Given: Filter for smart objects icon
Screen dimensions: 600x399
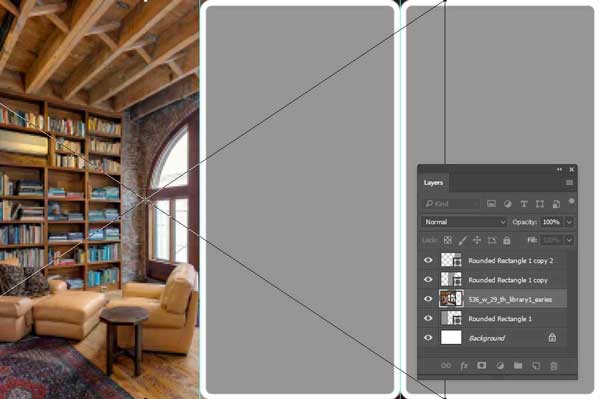Looking at the screenshot, I should point(556,204).
